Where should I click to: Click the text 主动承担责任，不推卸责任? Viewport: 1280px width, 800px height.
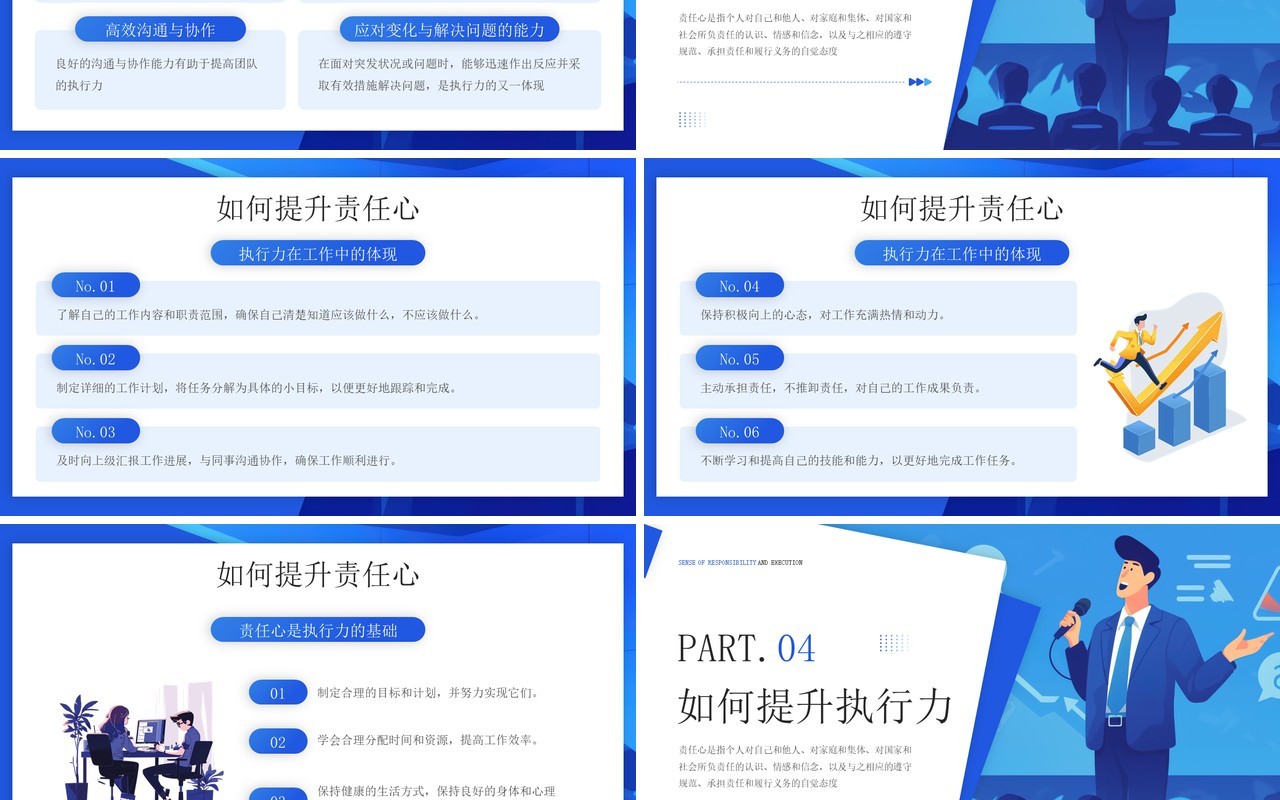771,388
